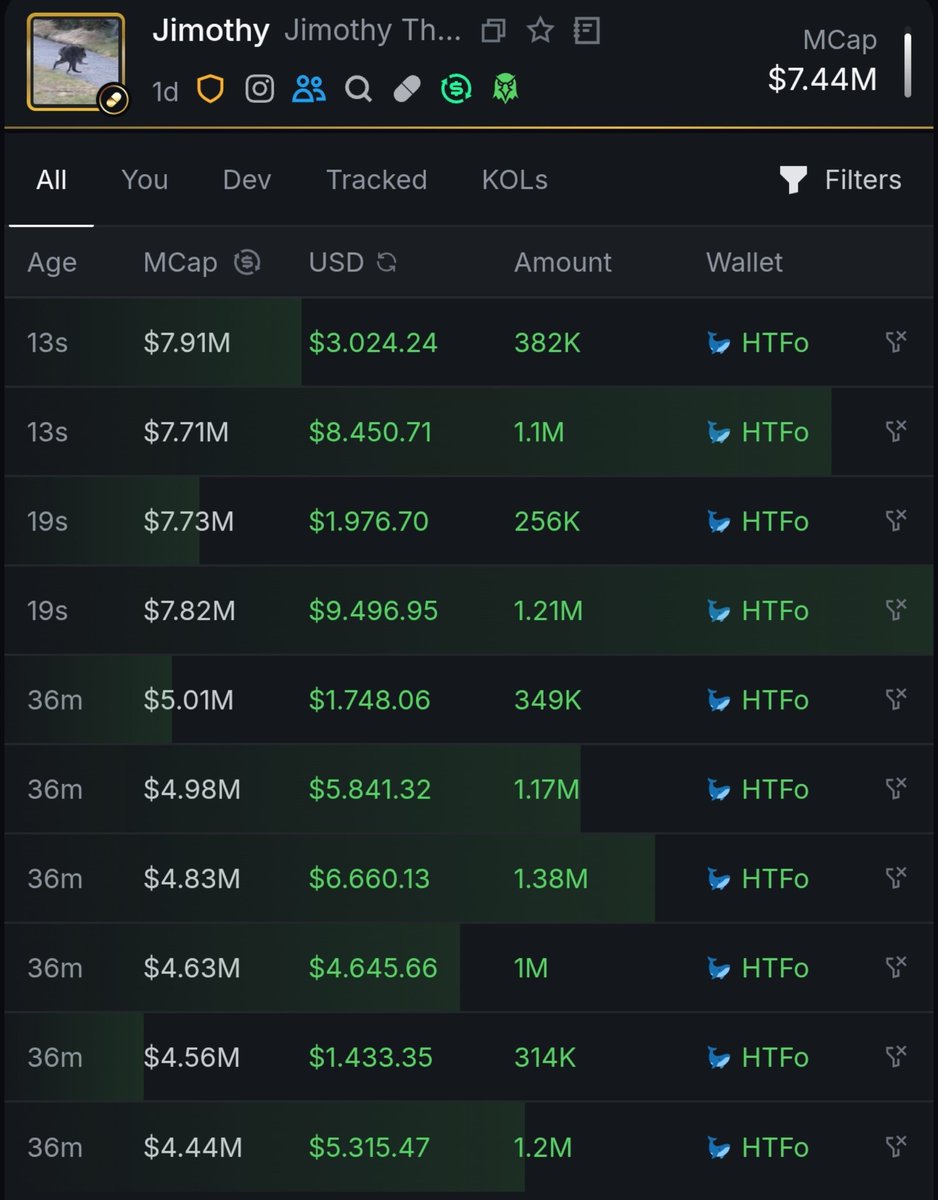Image resolution: width=938 pixels, height=1200 pixels.
Task: Click the white scrollbar beside MCap header
Action: pyautogui.click(x=908, y=65)
